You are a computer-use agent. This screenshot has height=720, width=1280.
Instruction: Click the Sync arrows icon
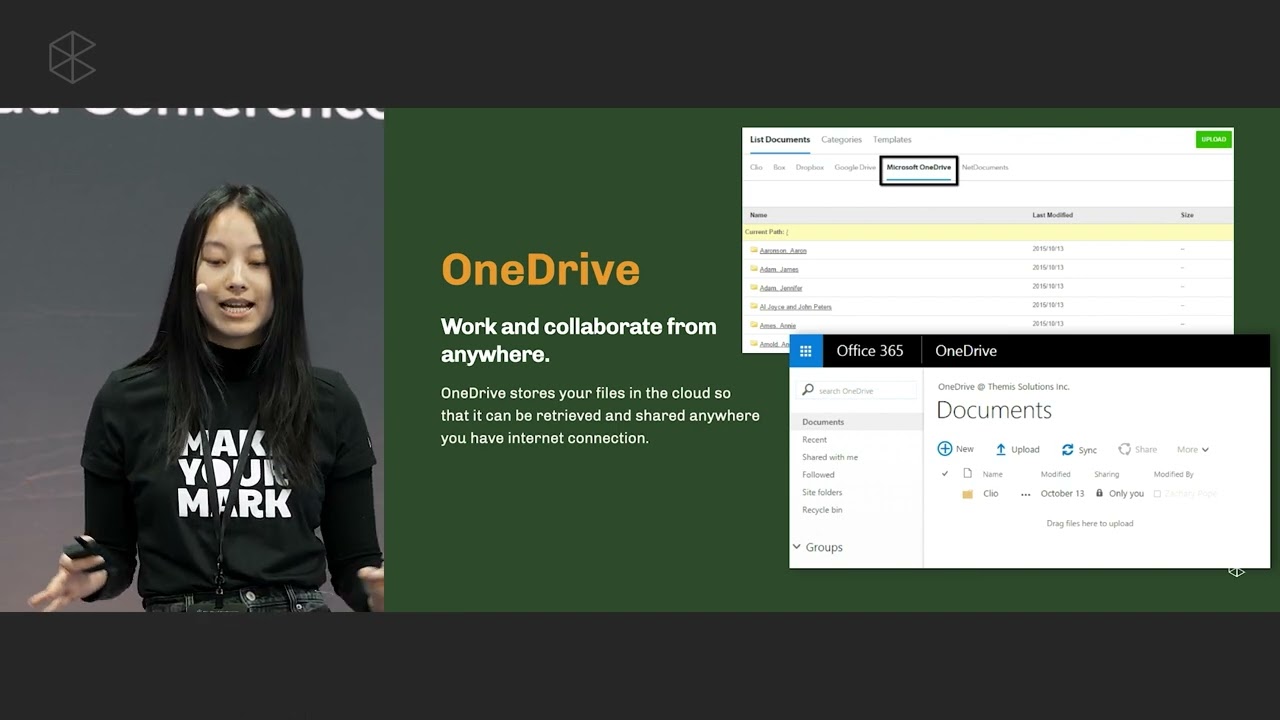click(x=1068, y=450)
